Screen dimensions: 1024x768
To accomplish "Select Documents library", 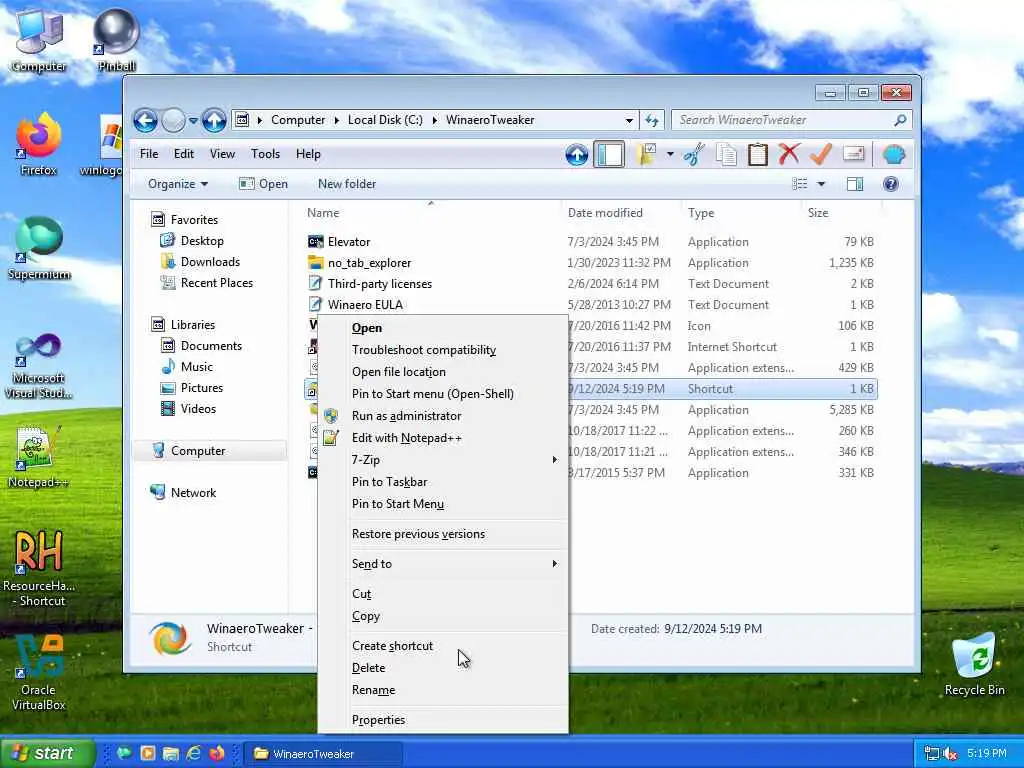I will coord(211,346).
